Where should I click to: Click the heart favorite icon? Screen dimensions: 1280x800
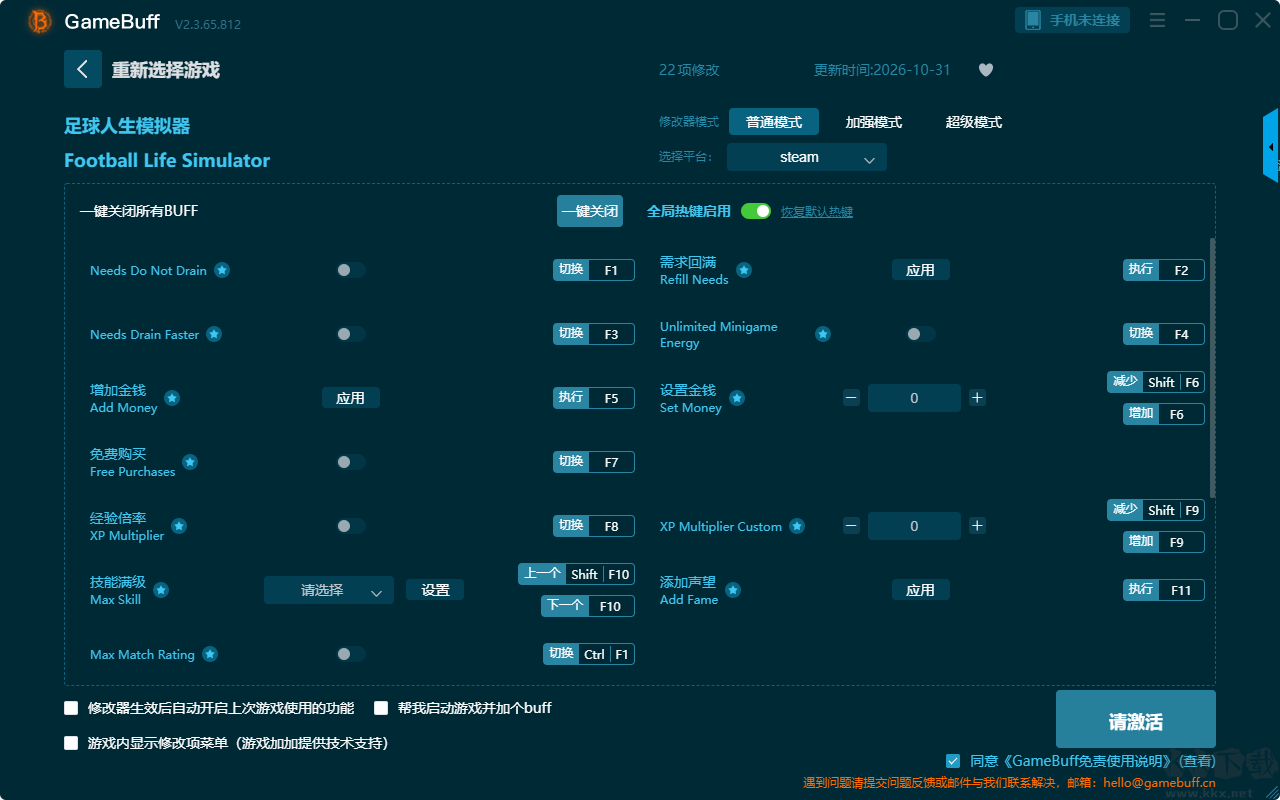[986, 70]
